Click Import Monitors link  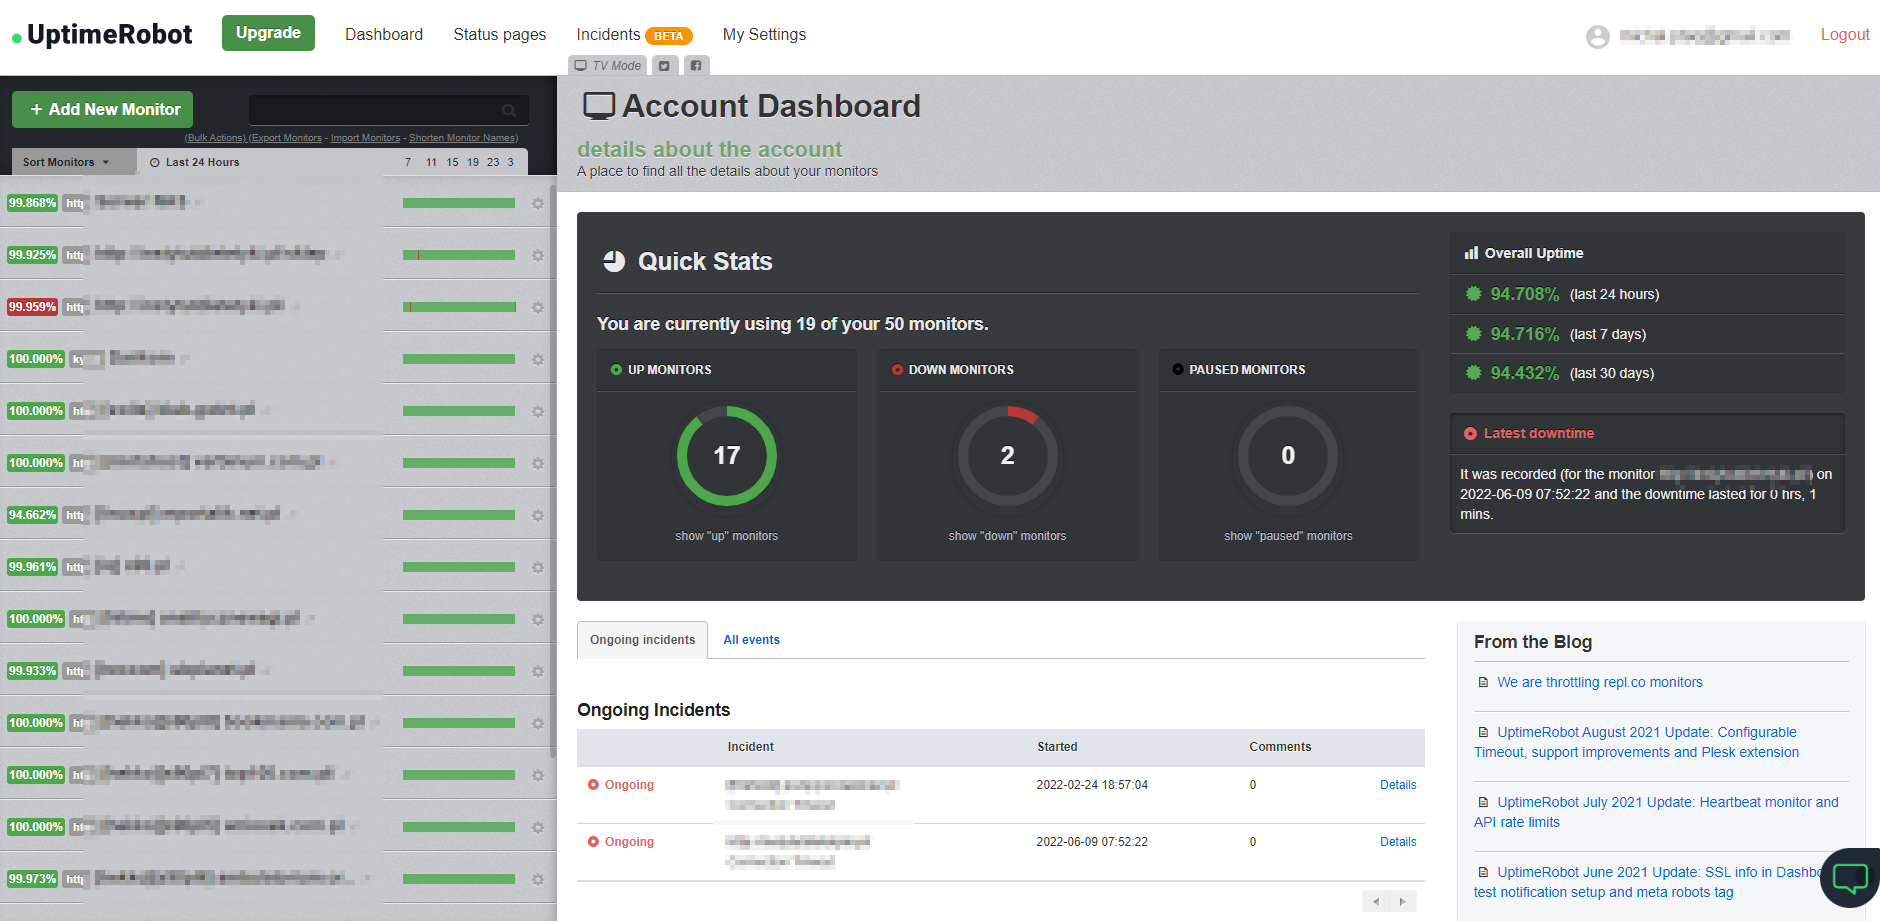point(365,138)
